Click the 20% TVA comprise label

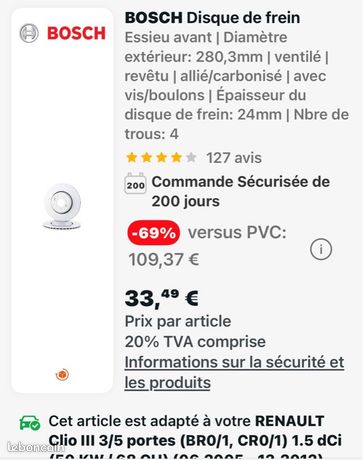[195, 342]
